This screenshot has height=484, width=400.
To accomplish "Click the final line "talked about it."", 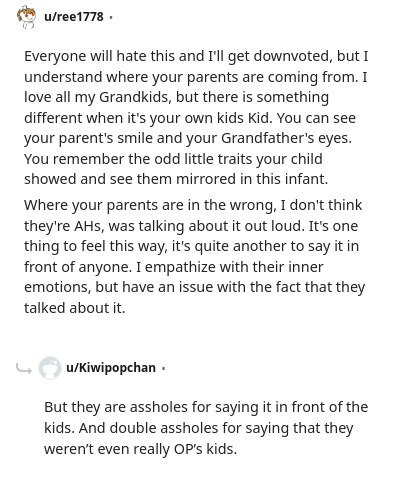I will pos(75,308).
